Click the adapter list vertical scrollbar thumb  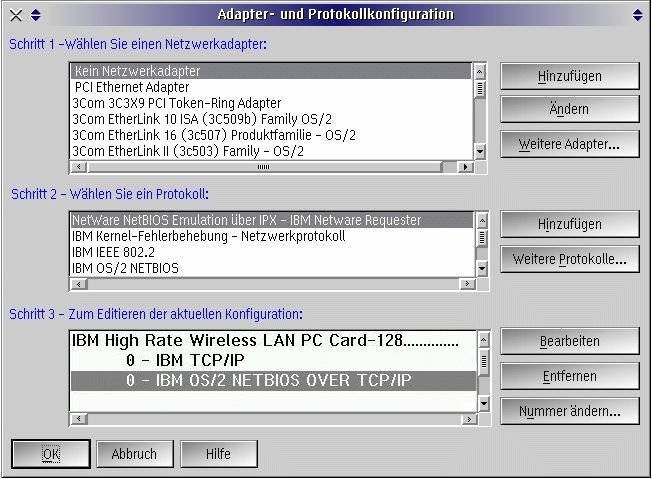coord(480,89)
